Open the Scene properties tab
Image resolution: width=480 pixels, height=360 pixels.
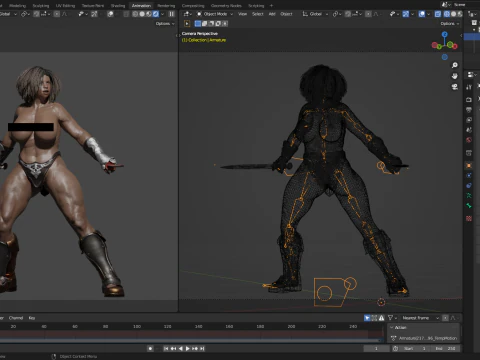click(x=469, y=130)
